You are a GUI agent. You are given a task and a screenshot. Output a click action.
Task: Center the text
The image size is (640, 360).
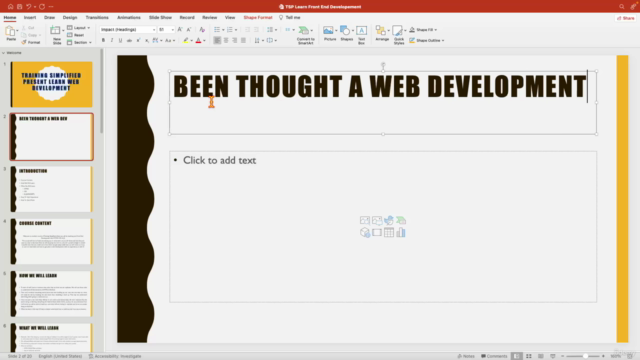click(x=226, y=40)
